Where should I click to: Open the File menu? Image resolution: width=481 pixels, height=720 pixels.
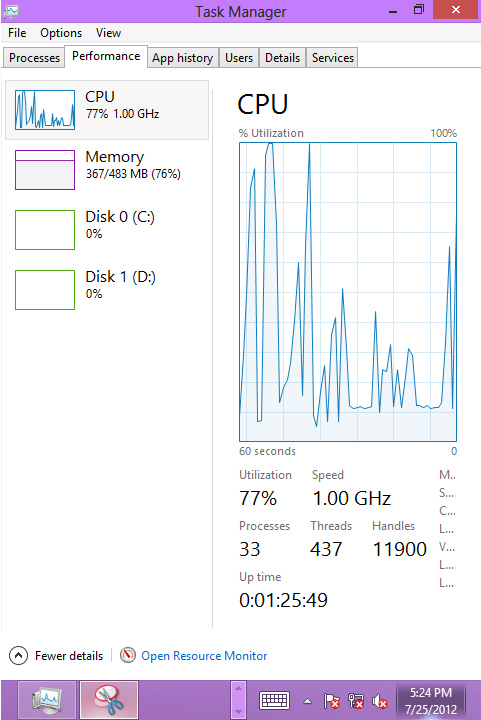[17, 33]
